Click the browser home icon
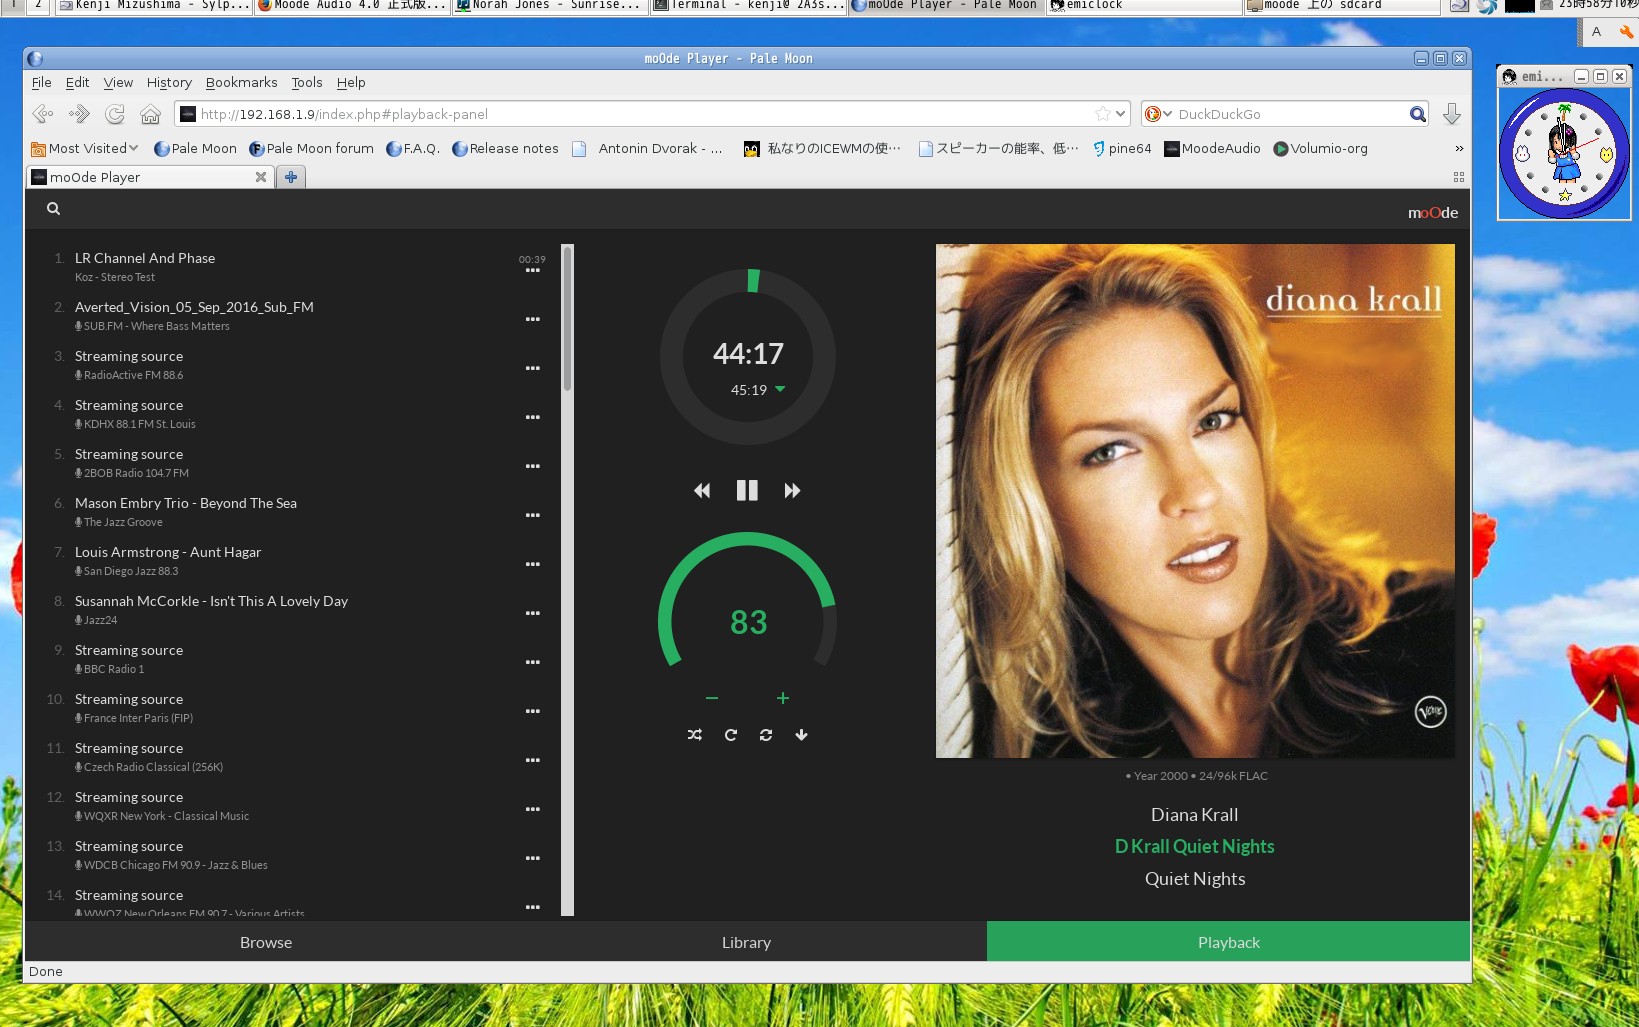This screenshot has width=1639, height=1027. 150,114
